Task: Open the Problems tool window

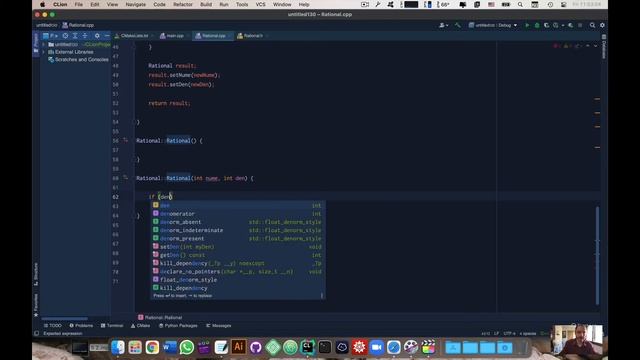Action: [81, 326]
